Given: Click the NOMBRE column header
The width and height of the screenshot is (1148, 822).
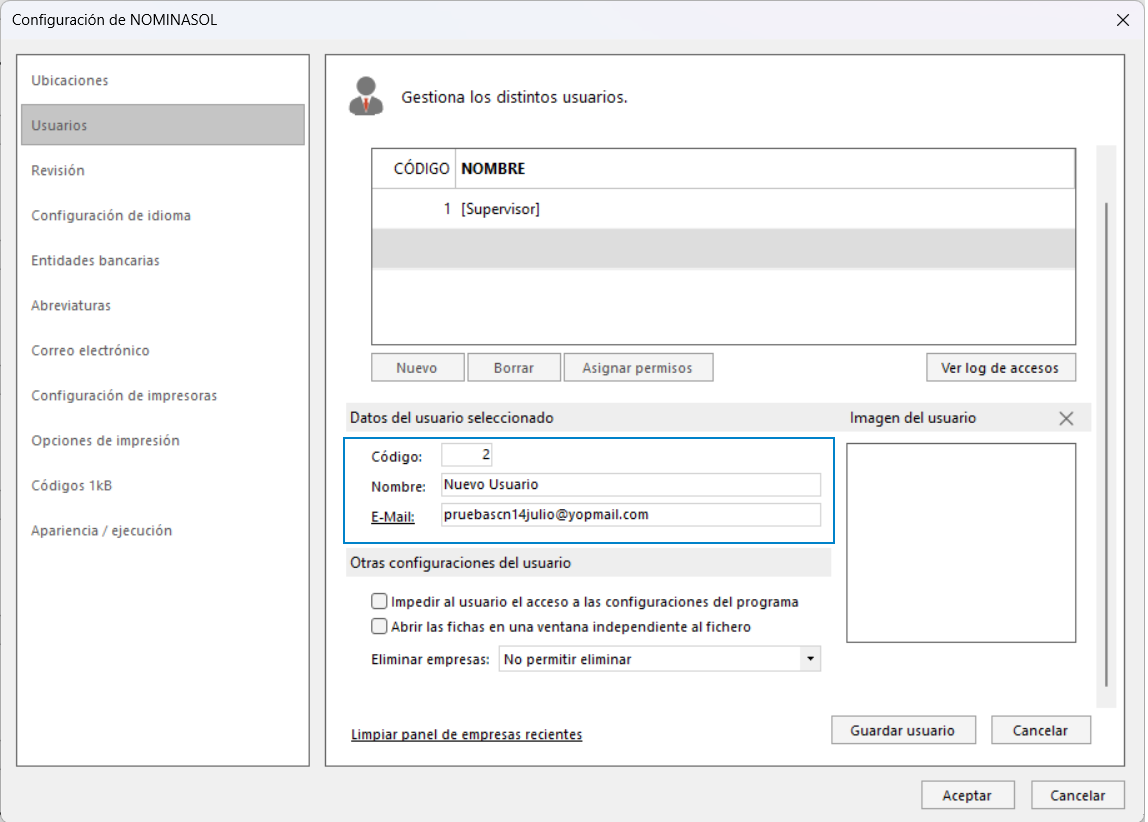Looking at the screenshot, I should [x=765, y=169].
